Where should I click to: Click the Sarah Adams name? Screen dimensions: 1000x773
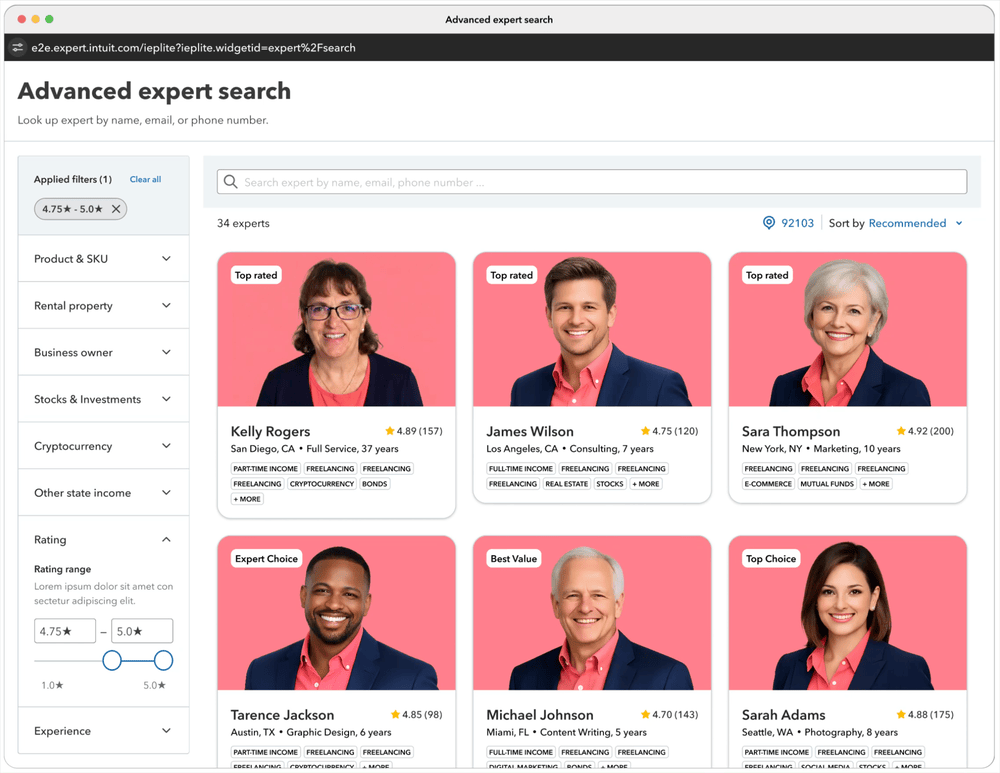pos(783,715)
